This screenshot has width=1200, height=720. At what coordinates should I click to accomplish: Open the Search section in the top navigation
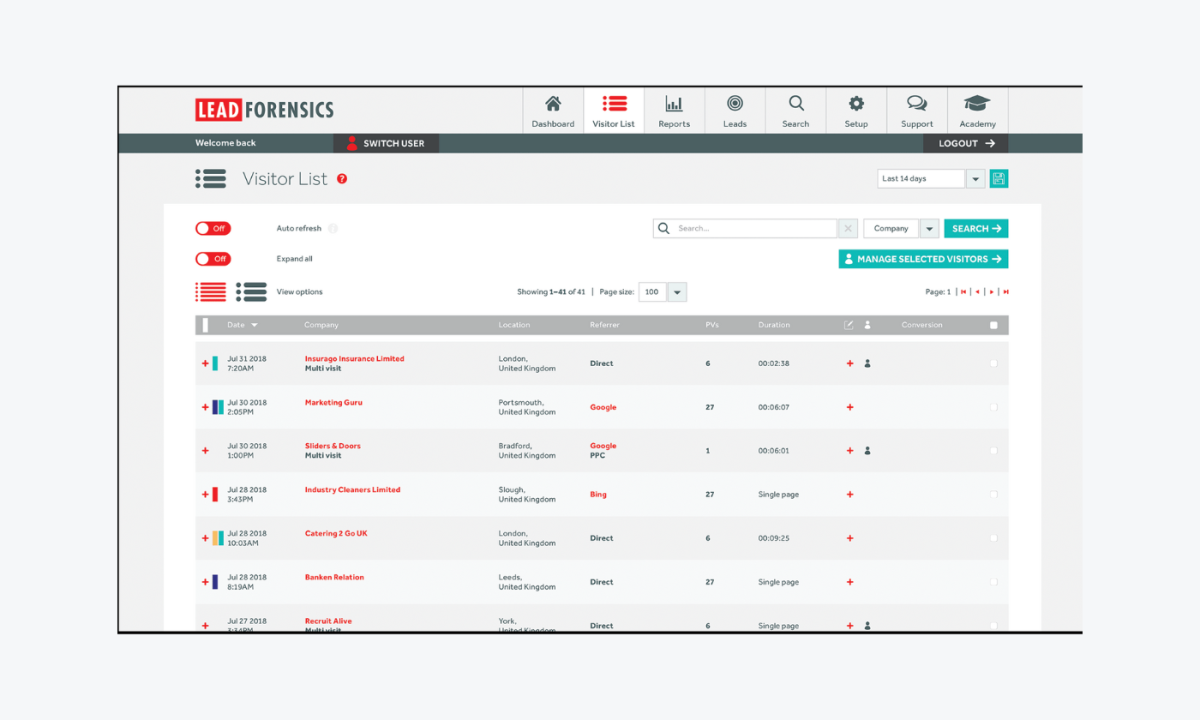795,110
